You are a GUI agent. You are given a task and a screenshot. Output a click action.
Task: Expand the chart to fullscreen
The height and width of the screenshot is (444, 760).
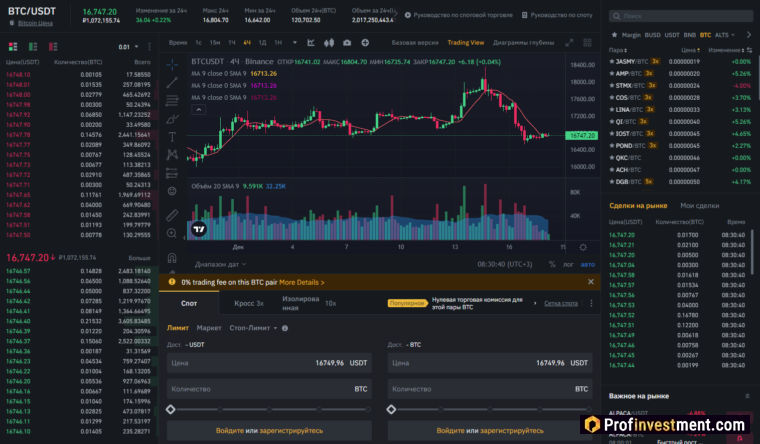[x=570, y=43]
